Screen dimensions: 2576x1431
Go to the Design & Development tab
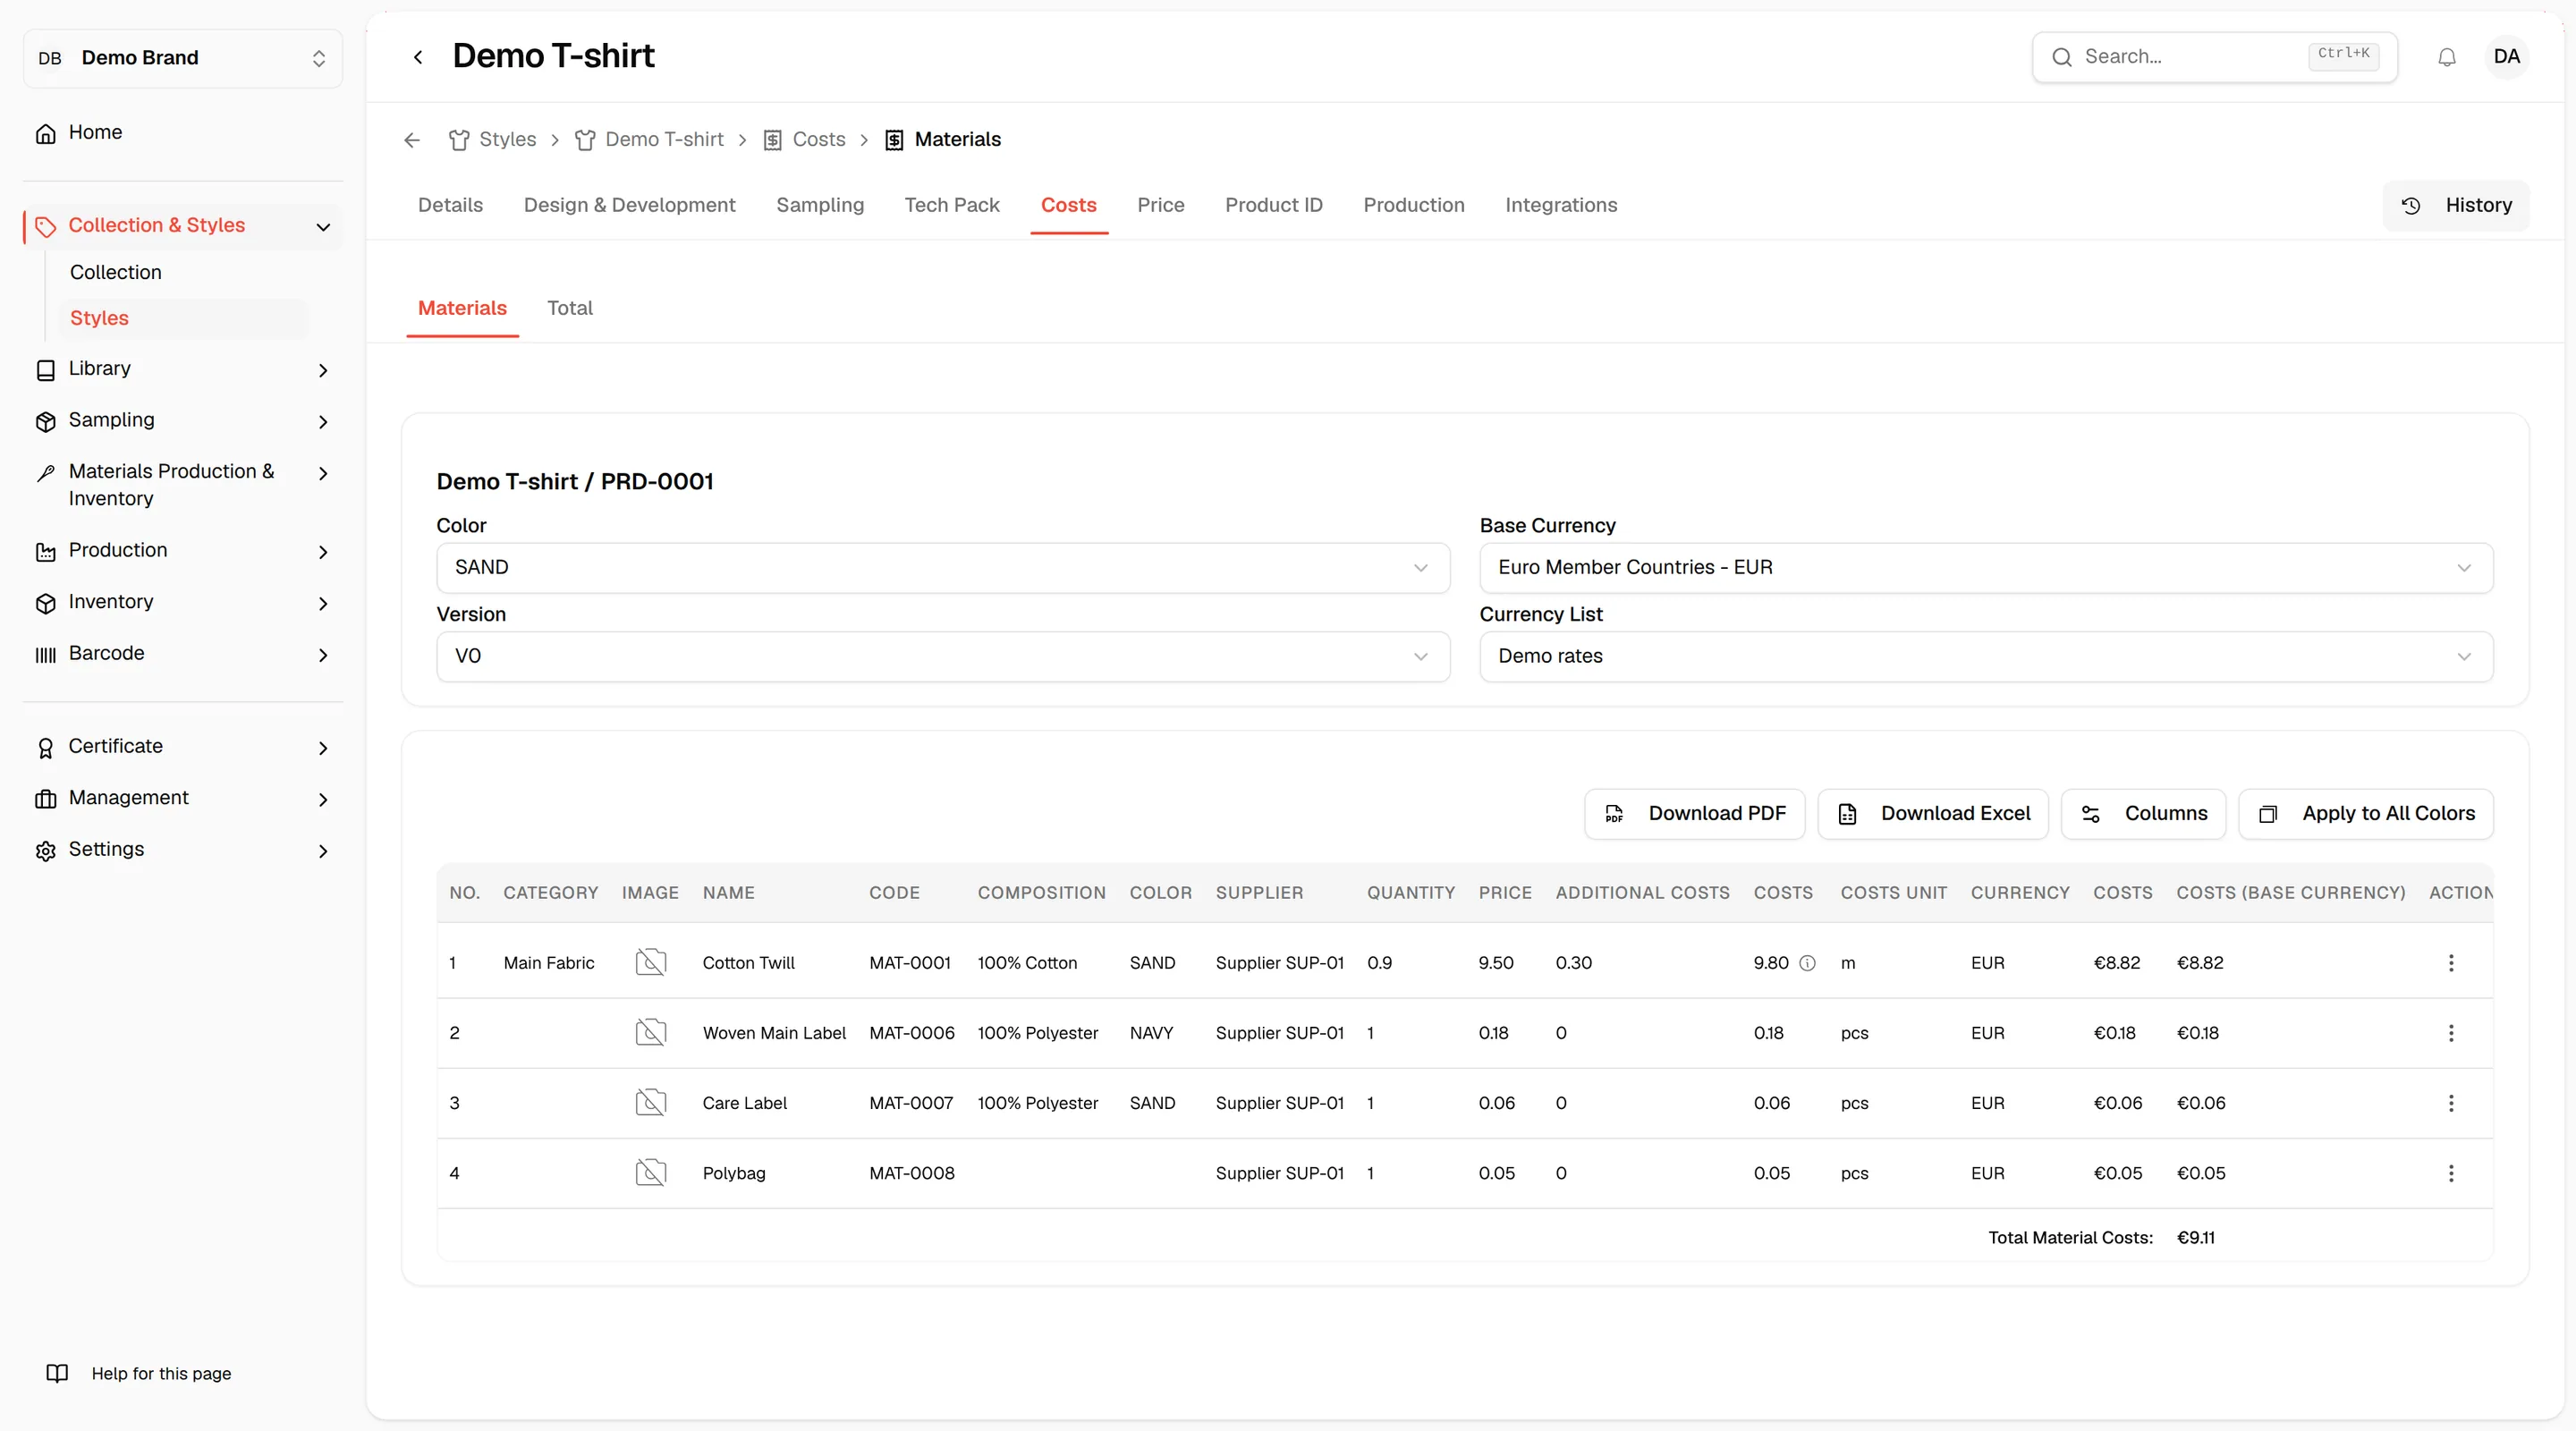tap(629, 205)
